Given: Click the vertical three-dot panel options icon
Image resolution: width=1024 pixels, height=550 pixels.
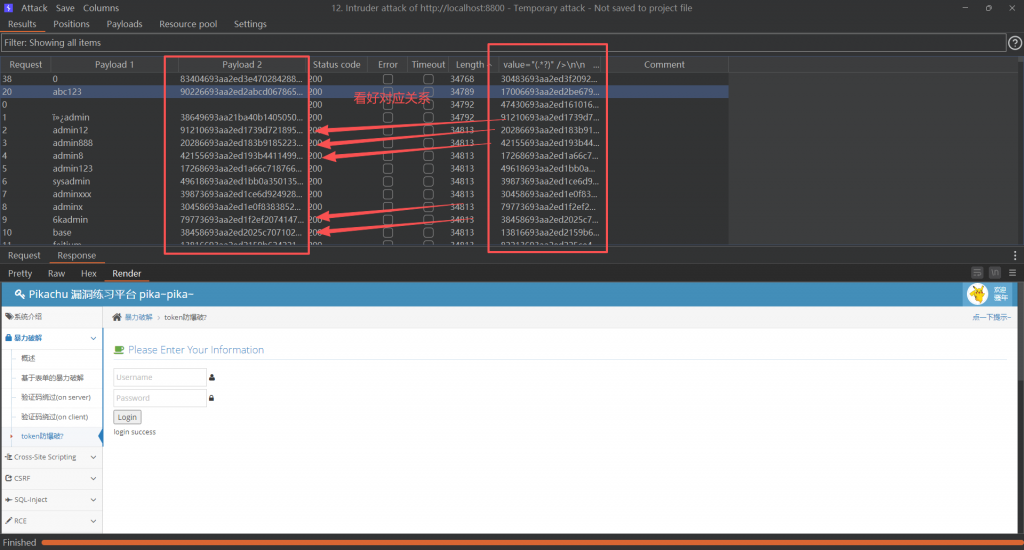Looking at the screenshot, I should [x=1016, y=256].
